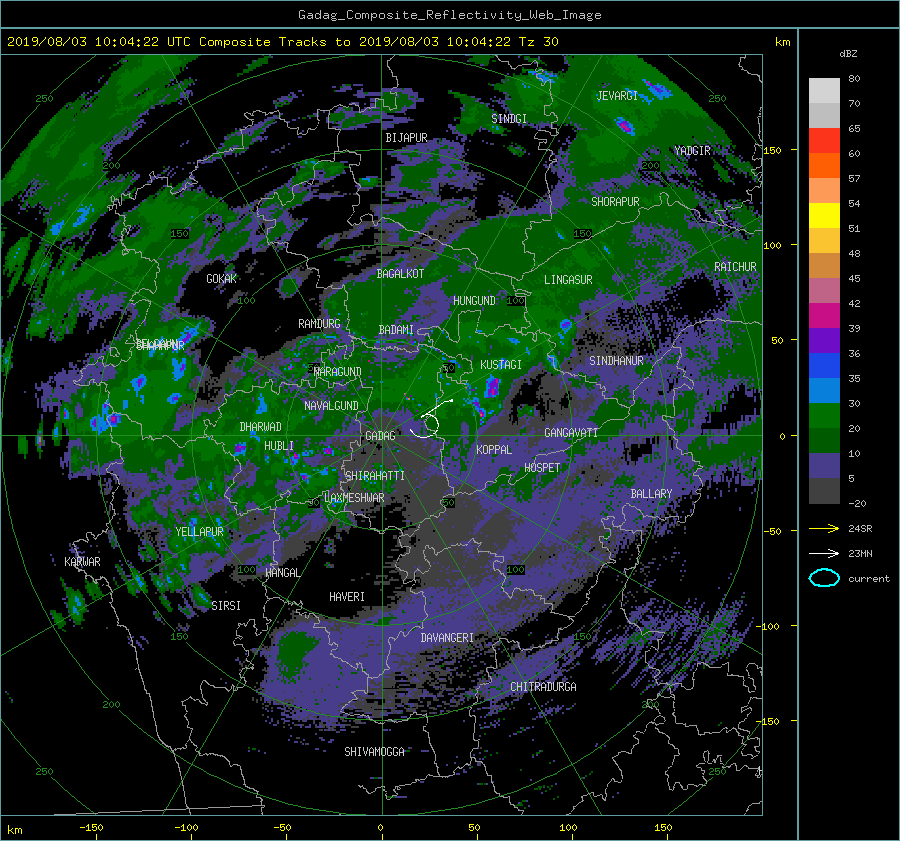Click the LINGASUR city label

click(568, 280)
